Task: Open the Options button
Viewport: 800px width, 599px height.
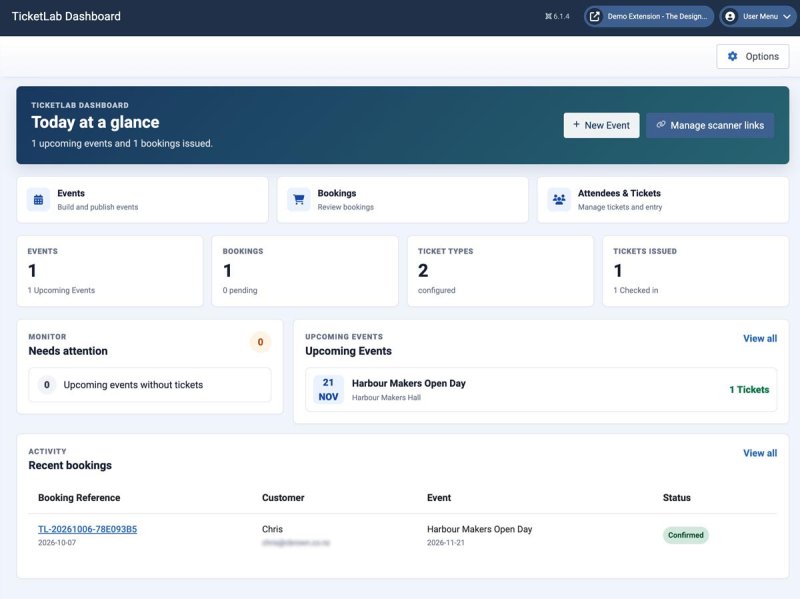Action: tap(753, 56)
